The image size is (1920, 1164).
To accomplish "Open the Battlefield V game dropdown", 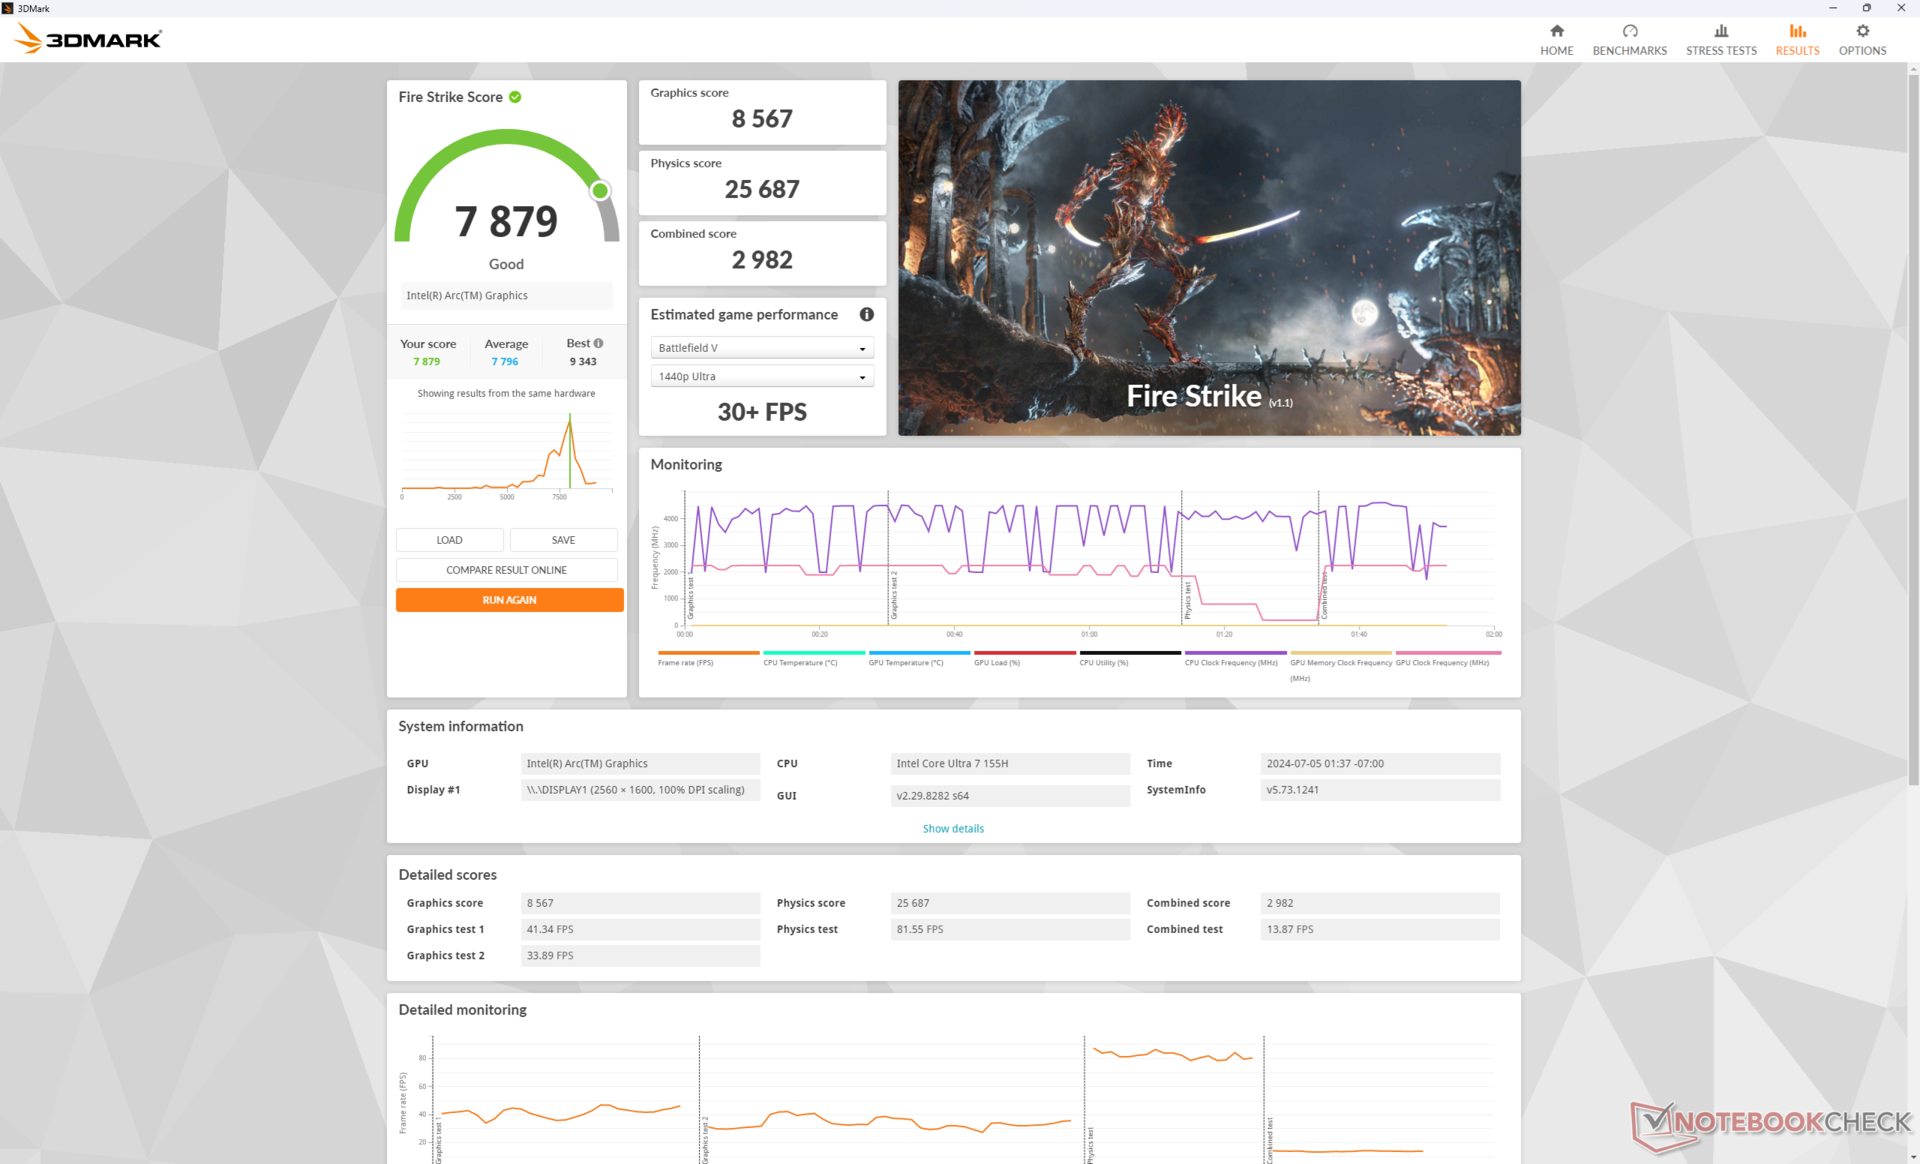I will (761, 348).
